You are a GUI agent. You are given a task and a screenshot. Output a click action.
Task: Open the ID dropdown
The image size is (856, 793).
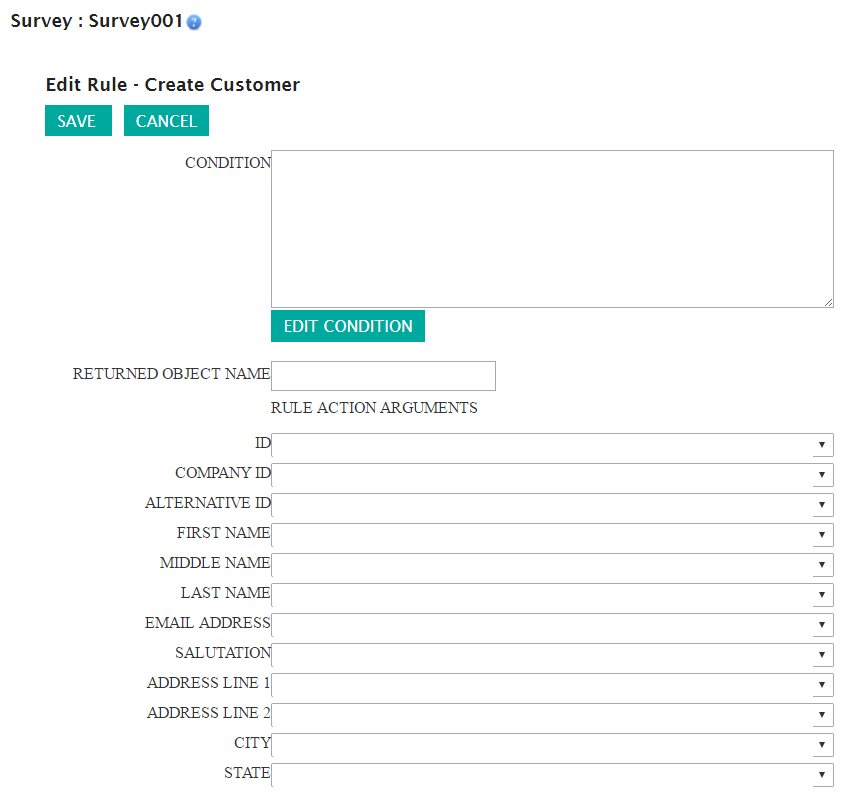click(x=552, y=445)
